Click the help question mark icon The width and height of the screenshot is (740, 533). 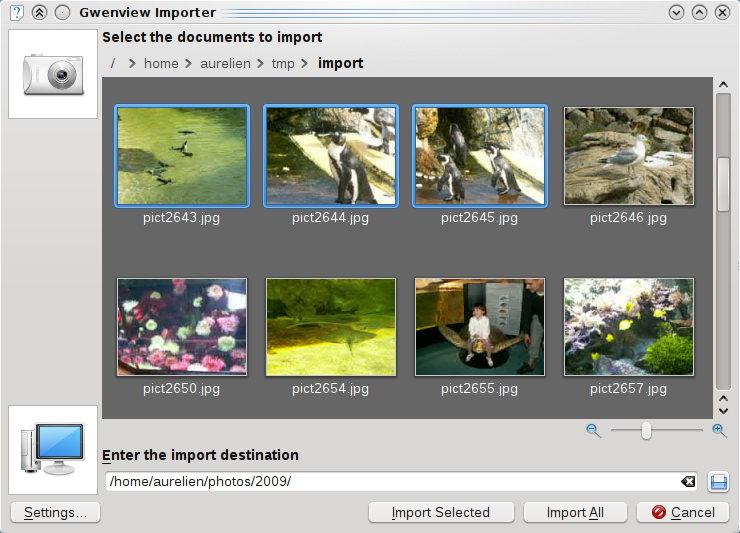pos(17,12)
